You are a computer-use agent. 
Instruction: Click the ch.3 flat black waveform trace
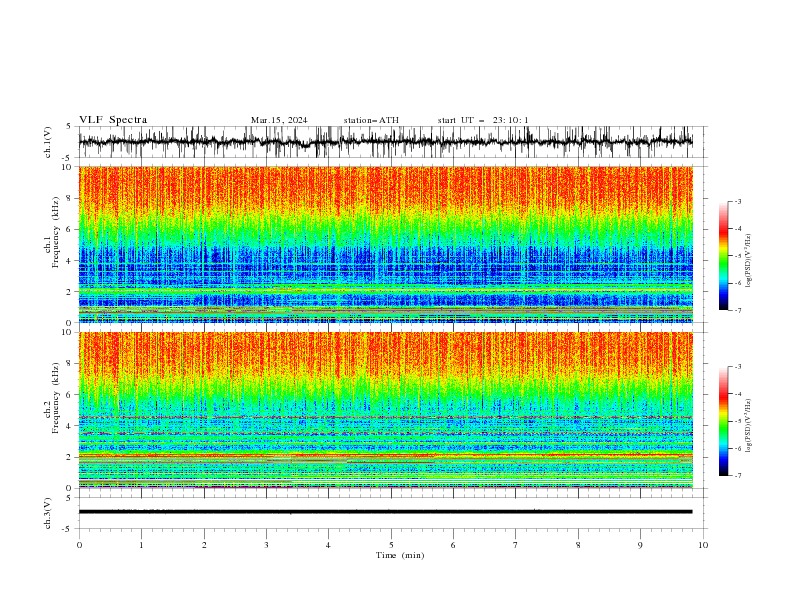(385, 512)
